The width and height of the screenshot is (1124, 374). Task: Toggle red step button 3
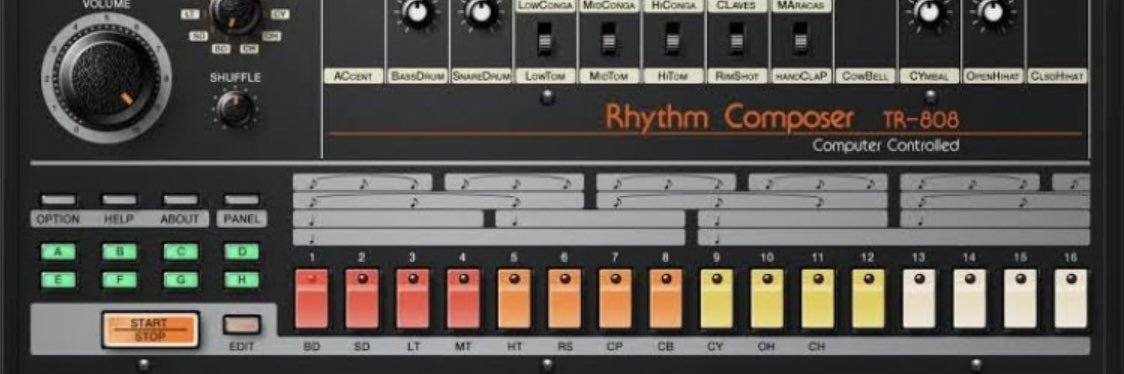(413, 299)
